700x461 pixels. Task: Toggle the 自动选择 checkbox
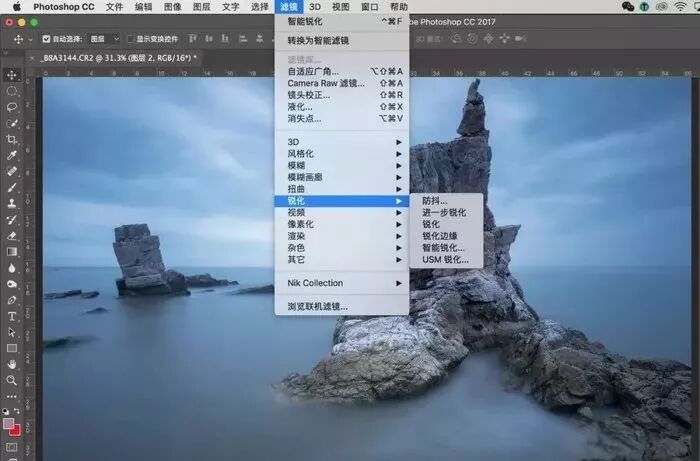coord(46,39)
